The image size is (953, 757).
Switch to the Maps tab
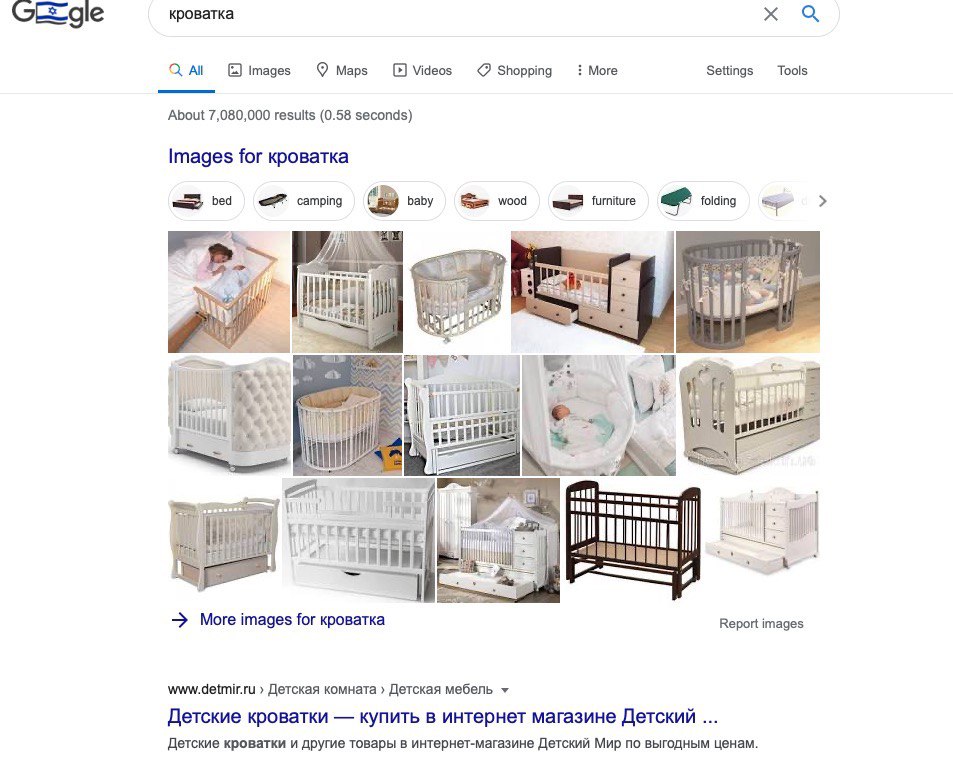pos(342,70)
